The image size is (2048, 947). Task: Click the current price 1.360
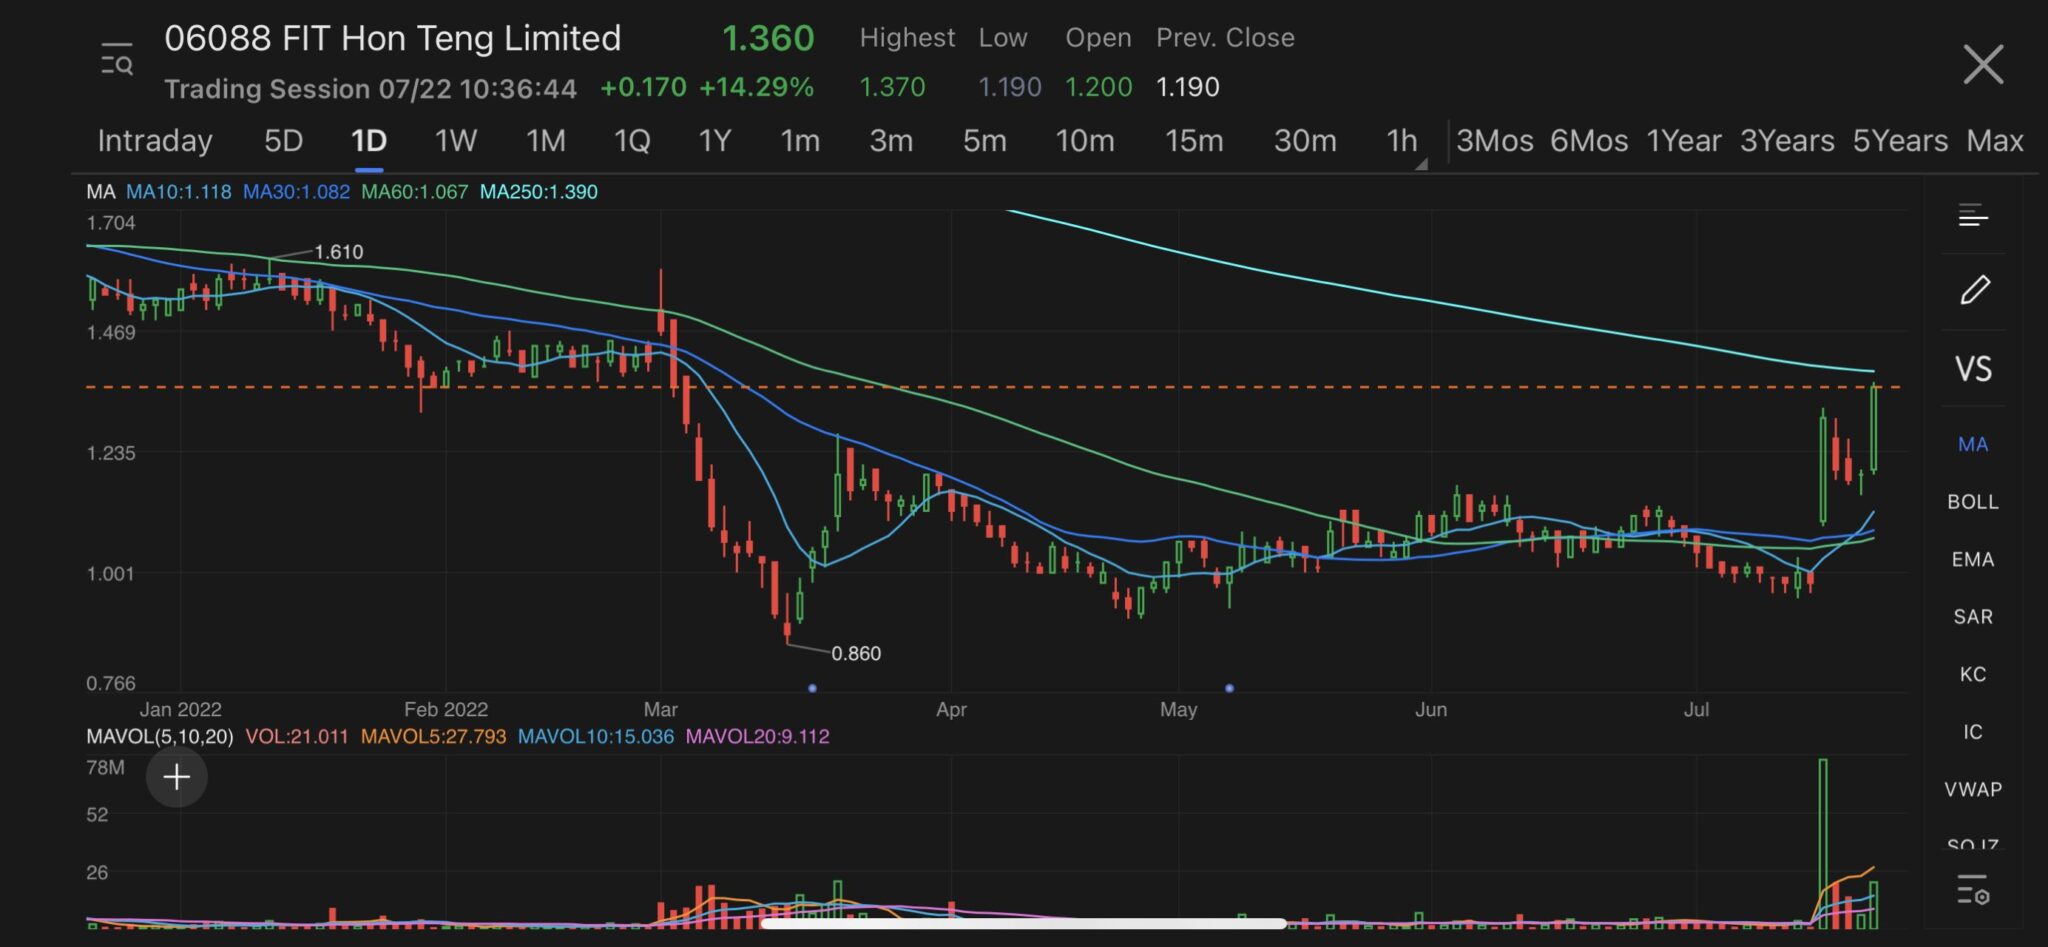[768, 39]
